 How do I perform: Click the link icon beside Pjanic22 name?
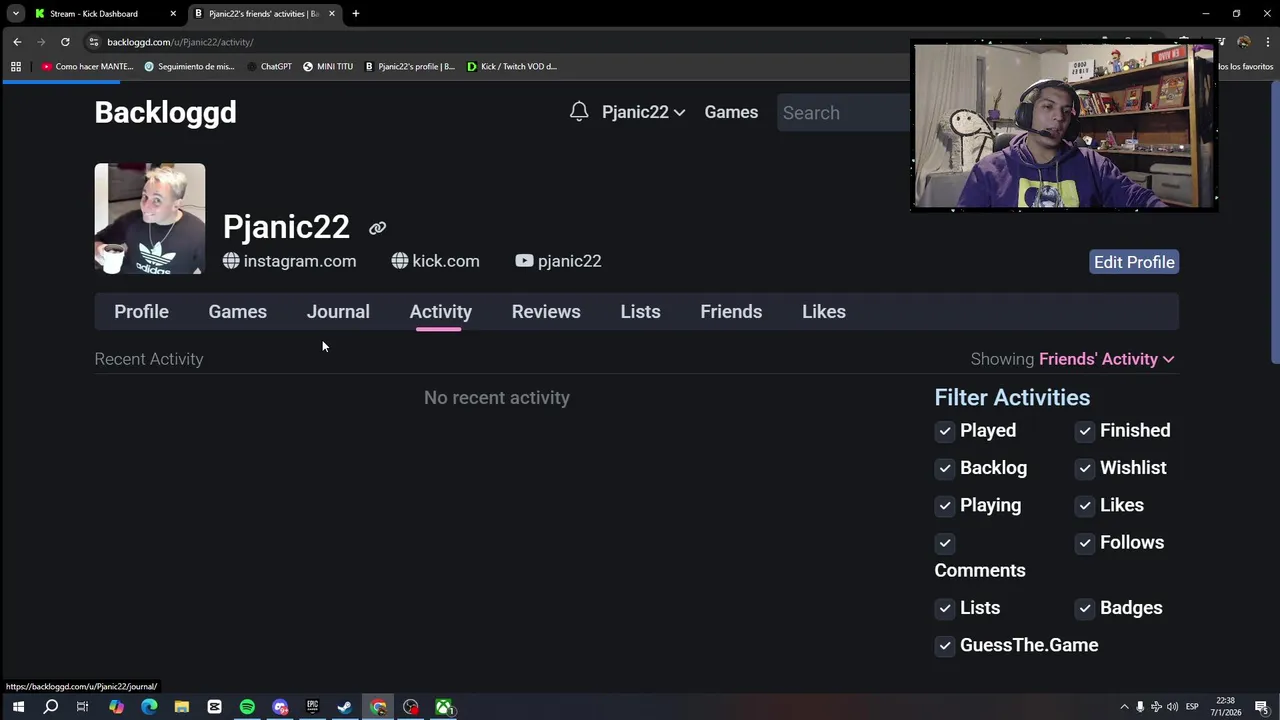pyautogui.click(x=377, y=228)
